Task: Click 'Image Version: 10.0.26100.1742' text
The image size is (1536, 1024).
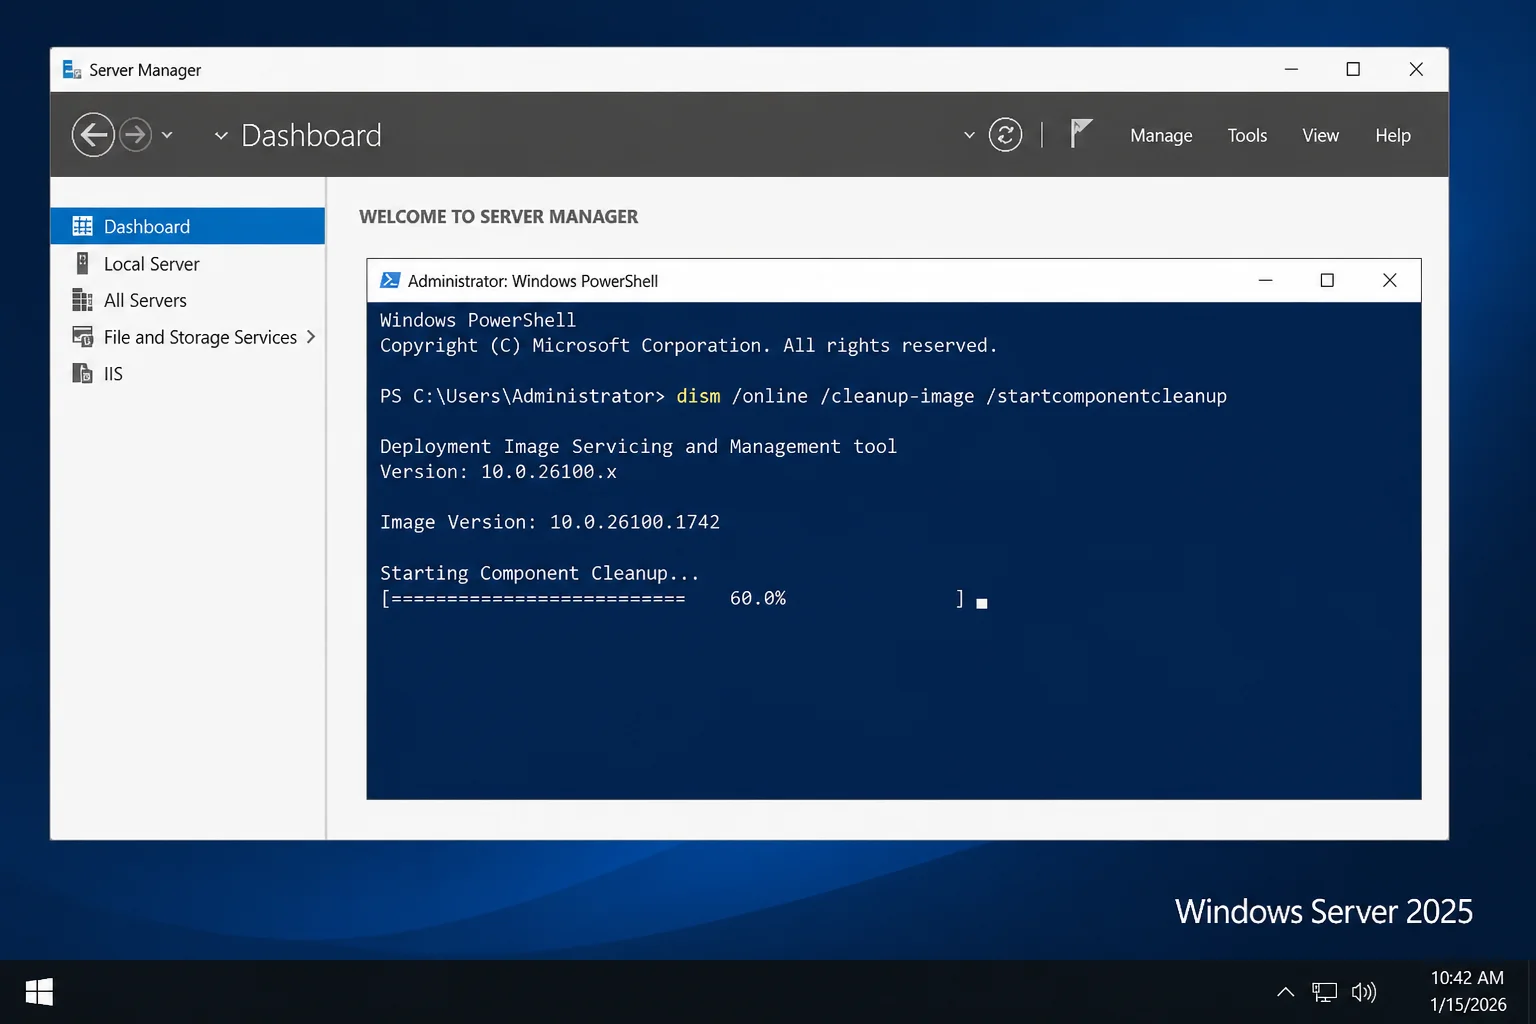Action: click(x=550, y=522)
